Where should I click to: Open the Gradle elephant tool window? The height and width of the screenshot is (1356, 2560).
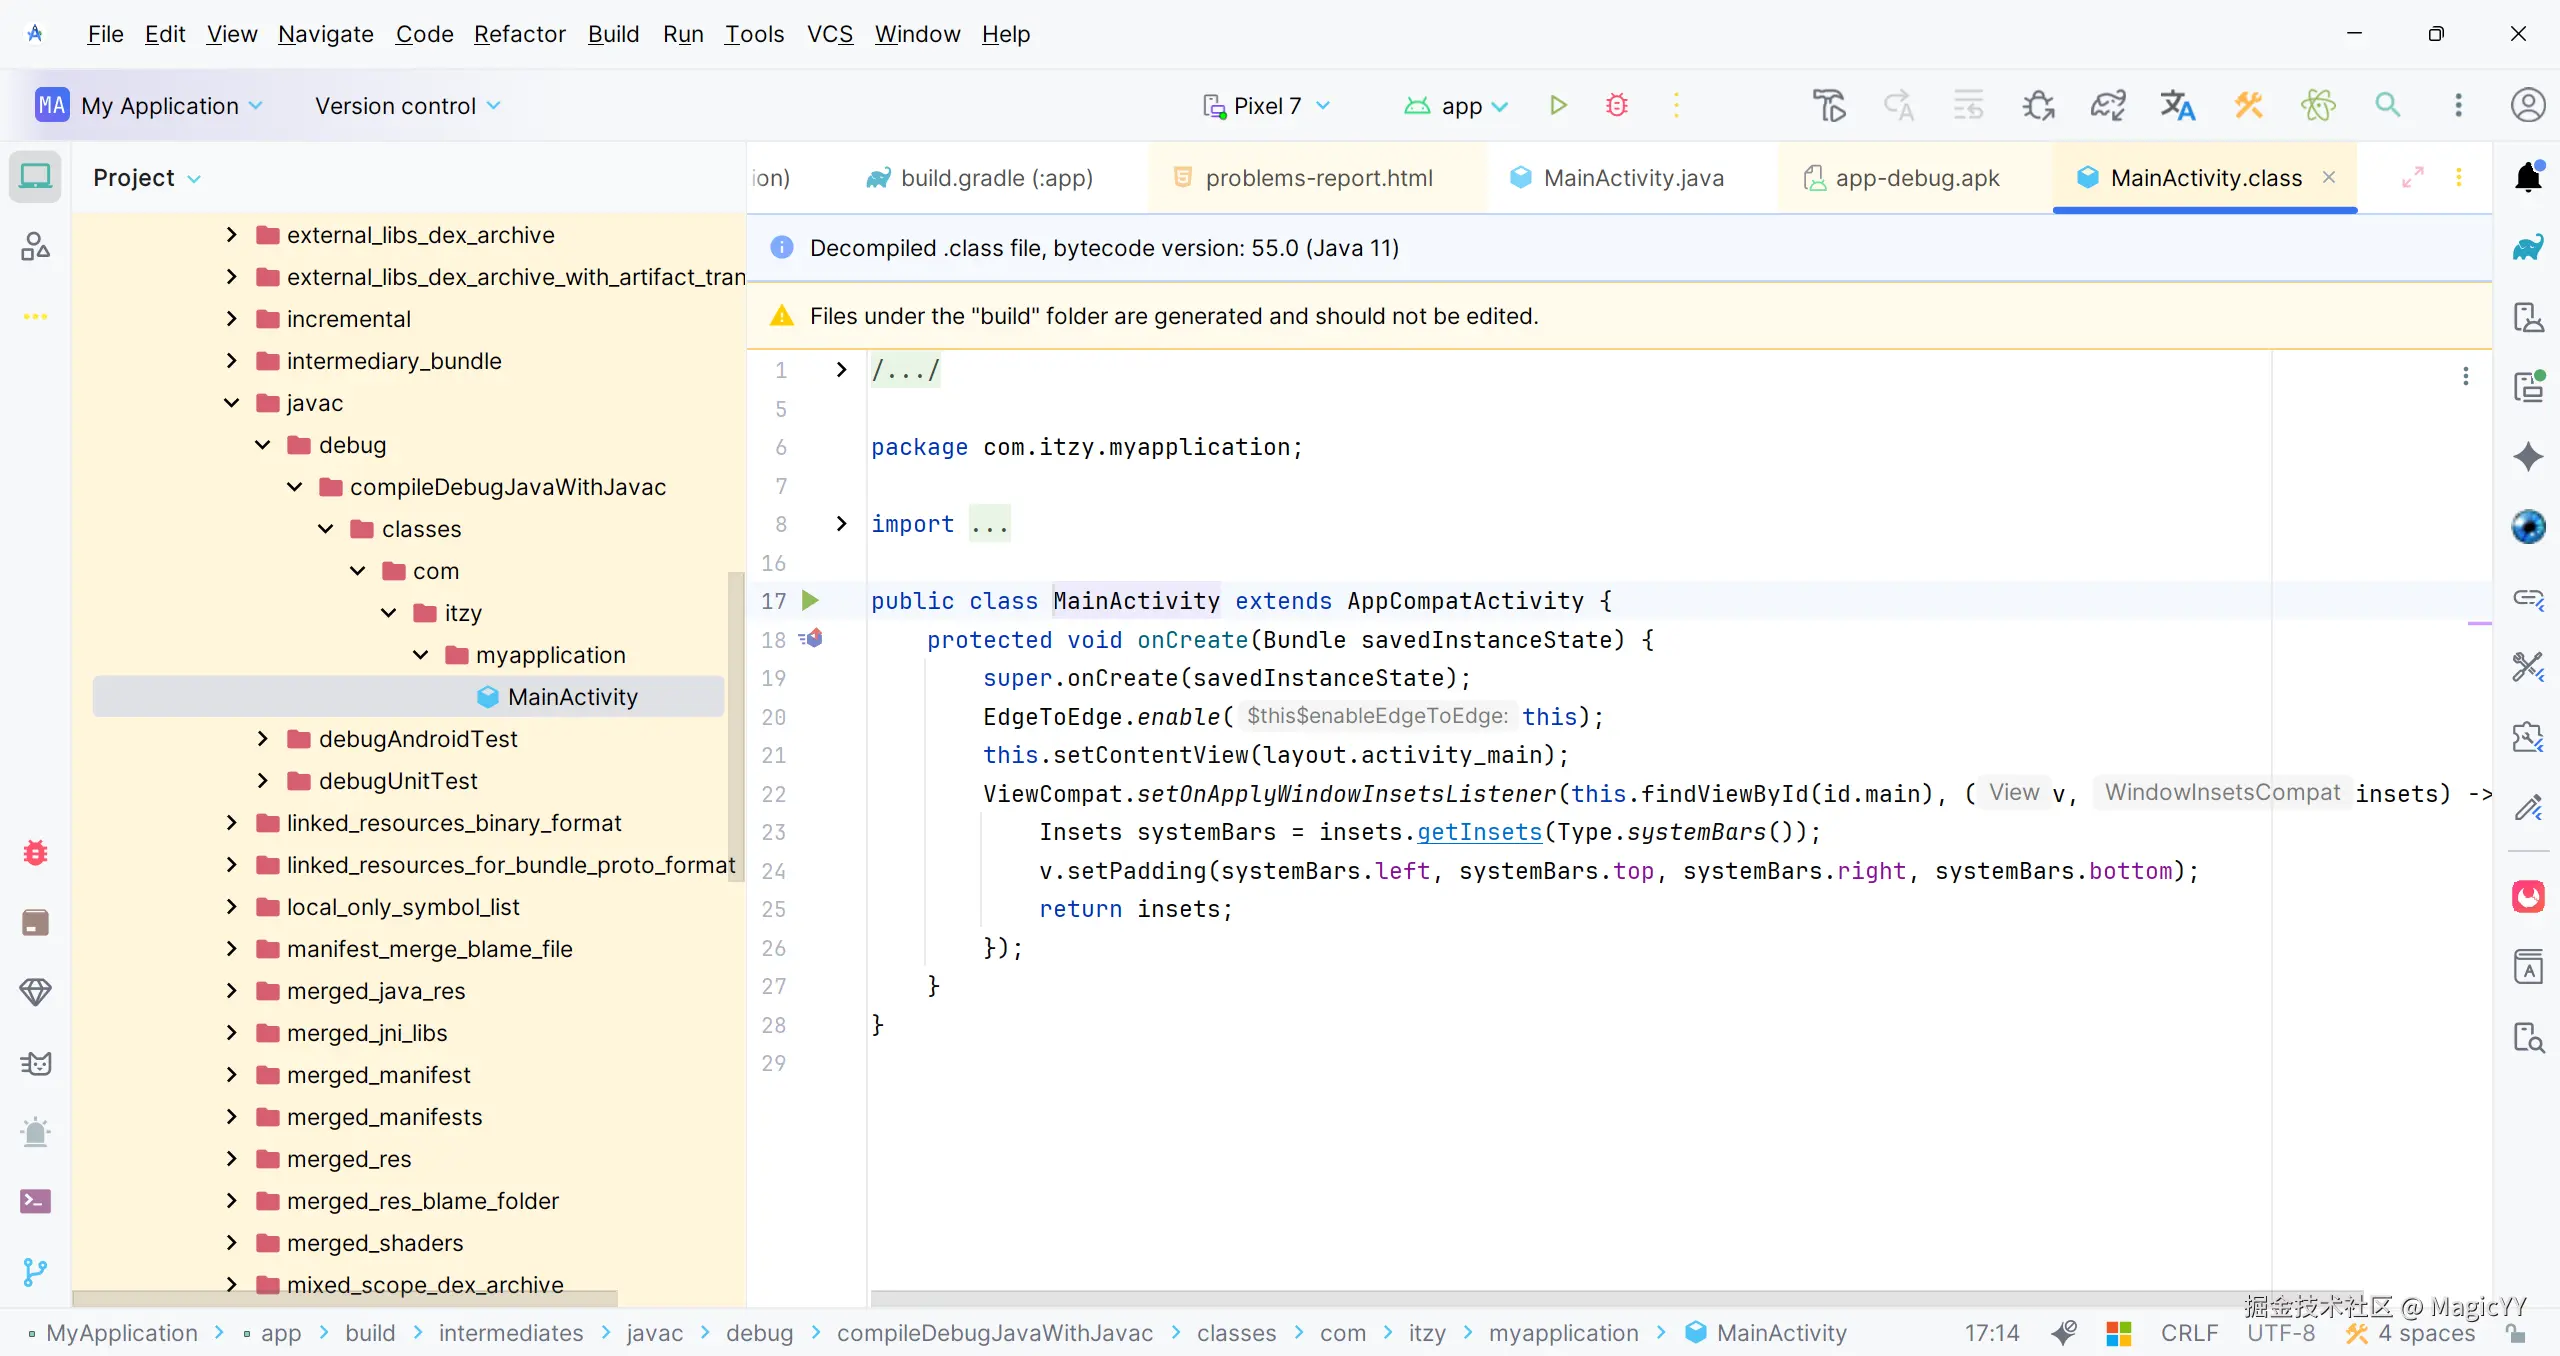click(x=2528, y=247)
